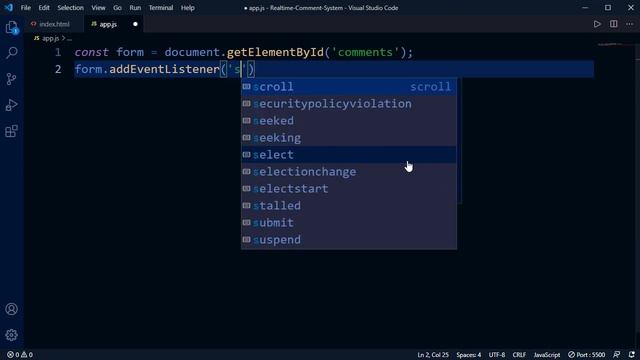Open the Terminal menu
The height and width of the screenshot is (360, 640).
160,7
